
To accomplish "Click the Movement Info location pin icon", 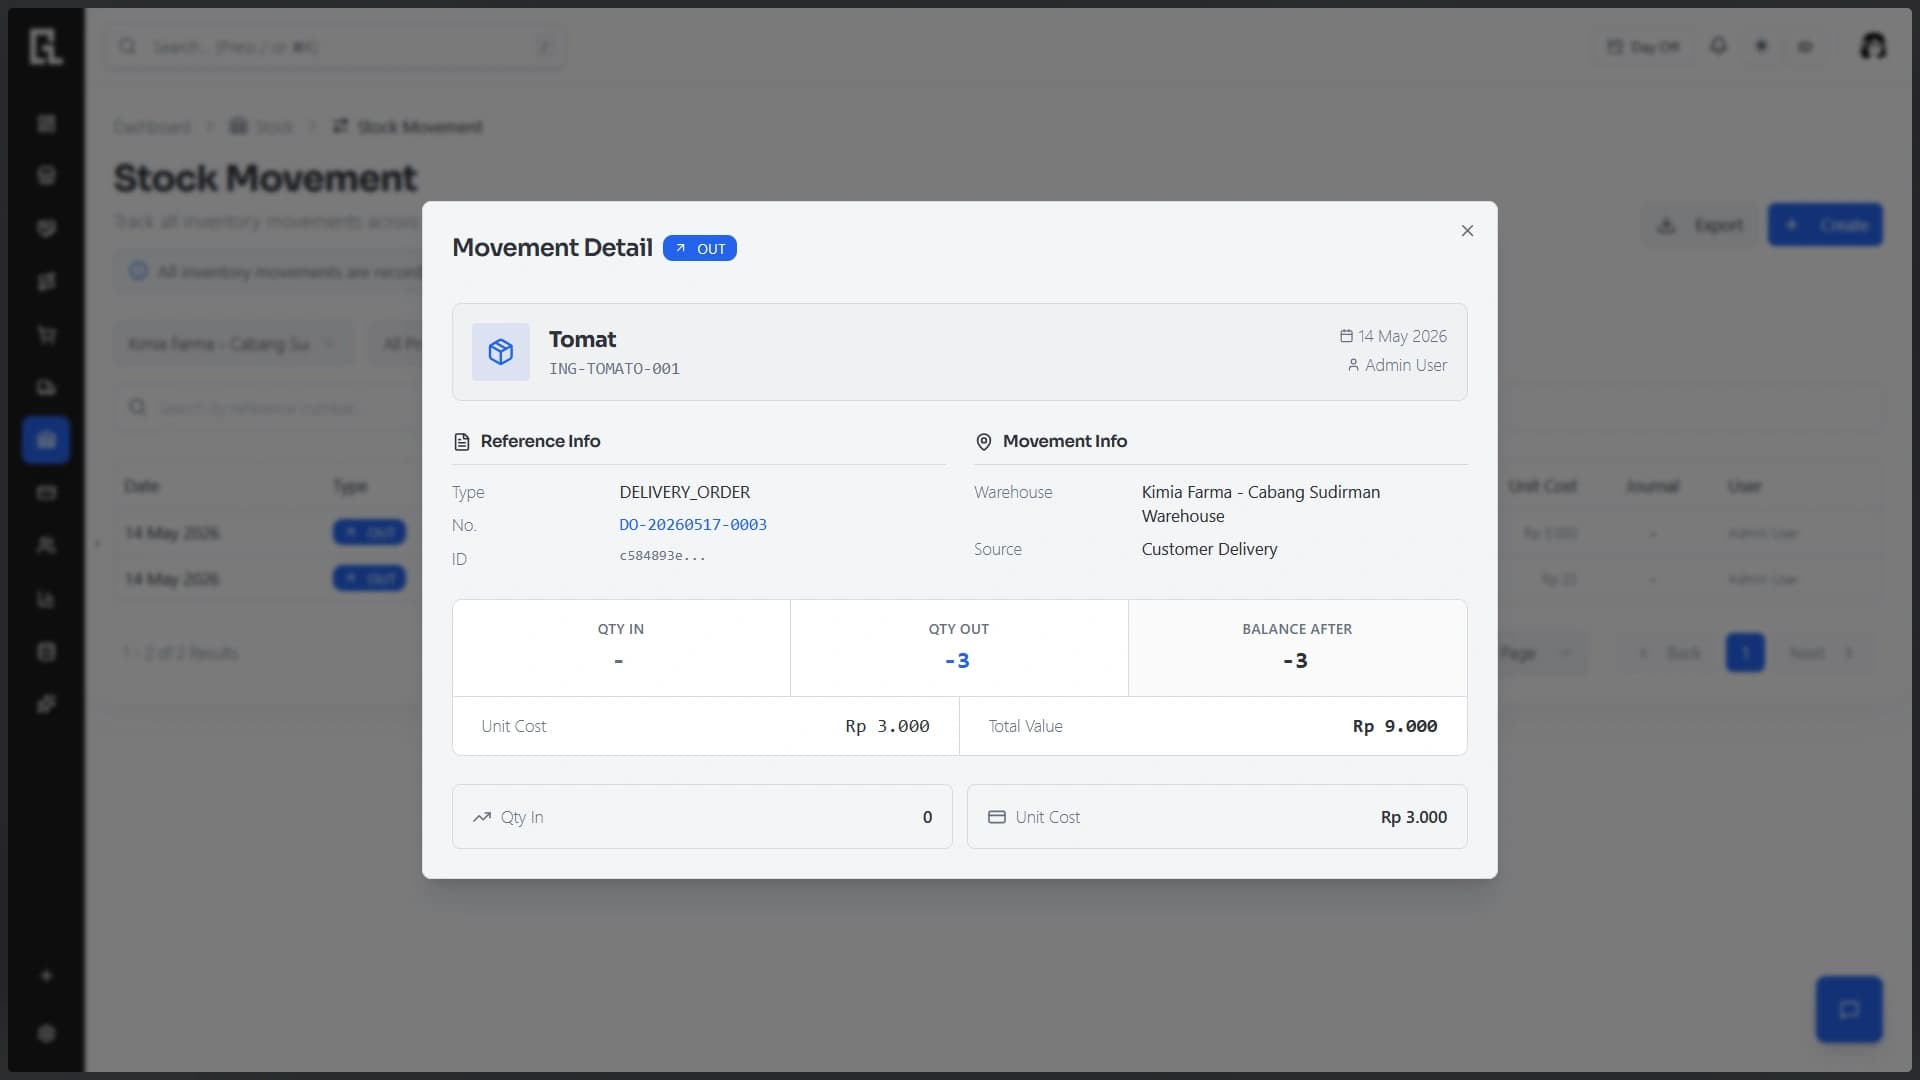I will coord(984,442).
